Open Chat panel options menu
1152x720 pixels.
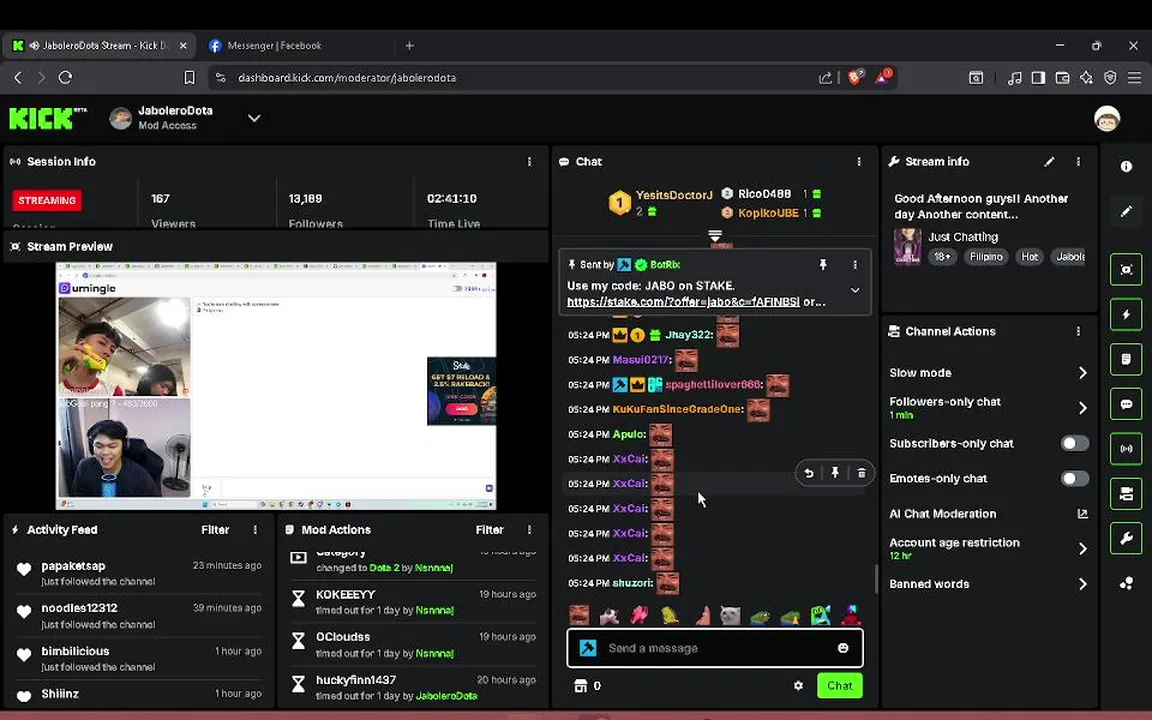tap(859, 162)
